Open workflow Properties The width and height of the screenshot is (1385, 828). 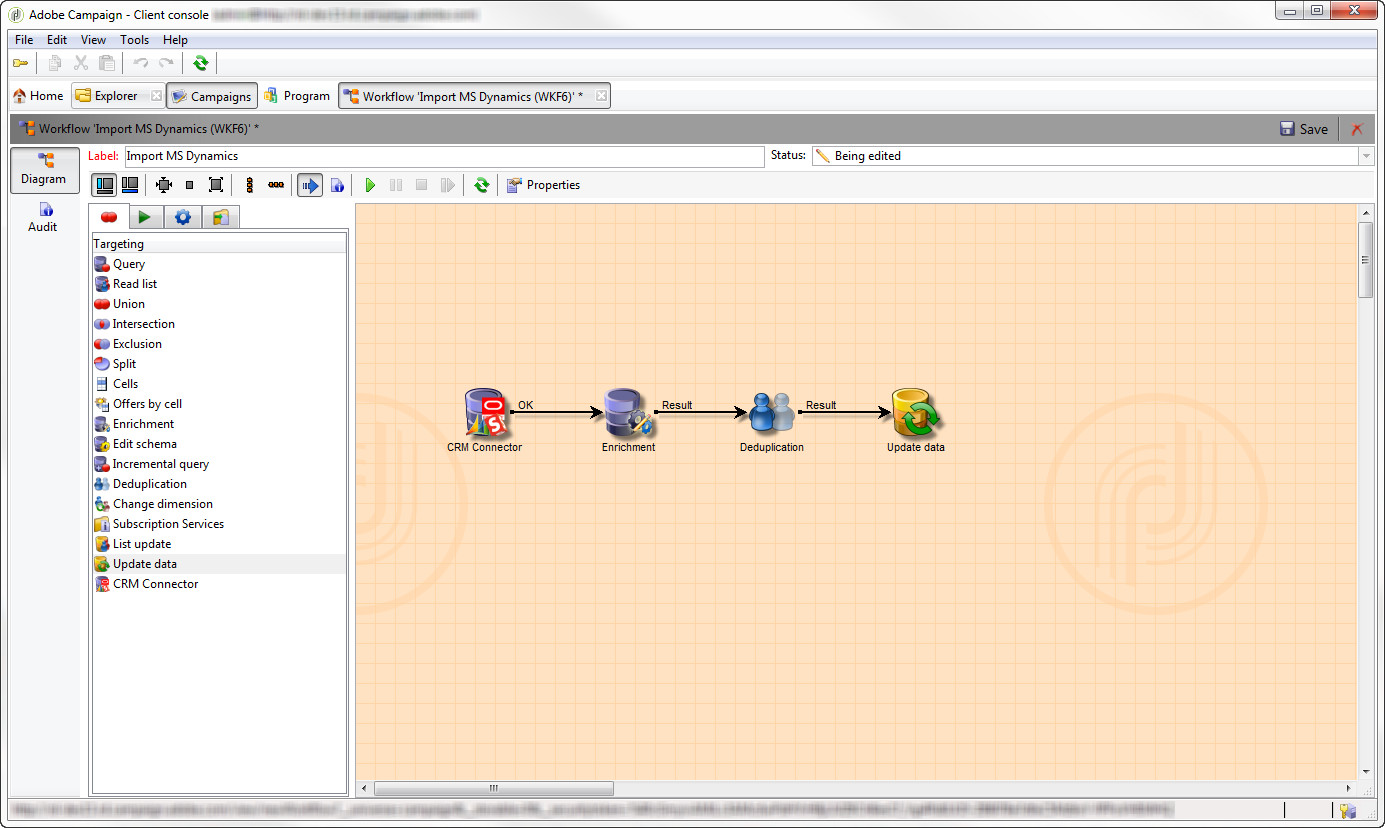click(543, 185)
